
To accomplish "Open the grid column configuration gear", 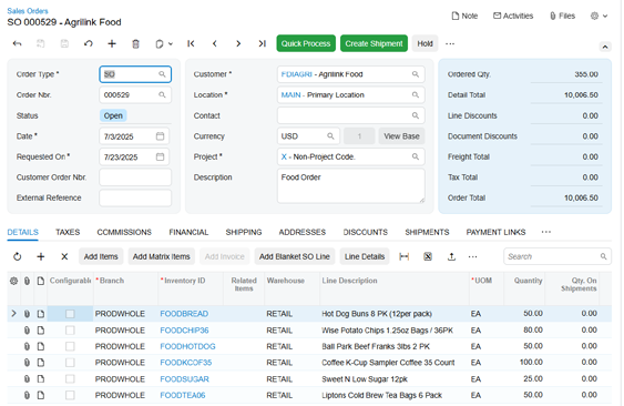I will tap(14, 281).
